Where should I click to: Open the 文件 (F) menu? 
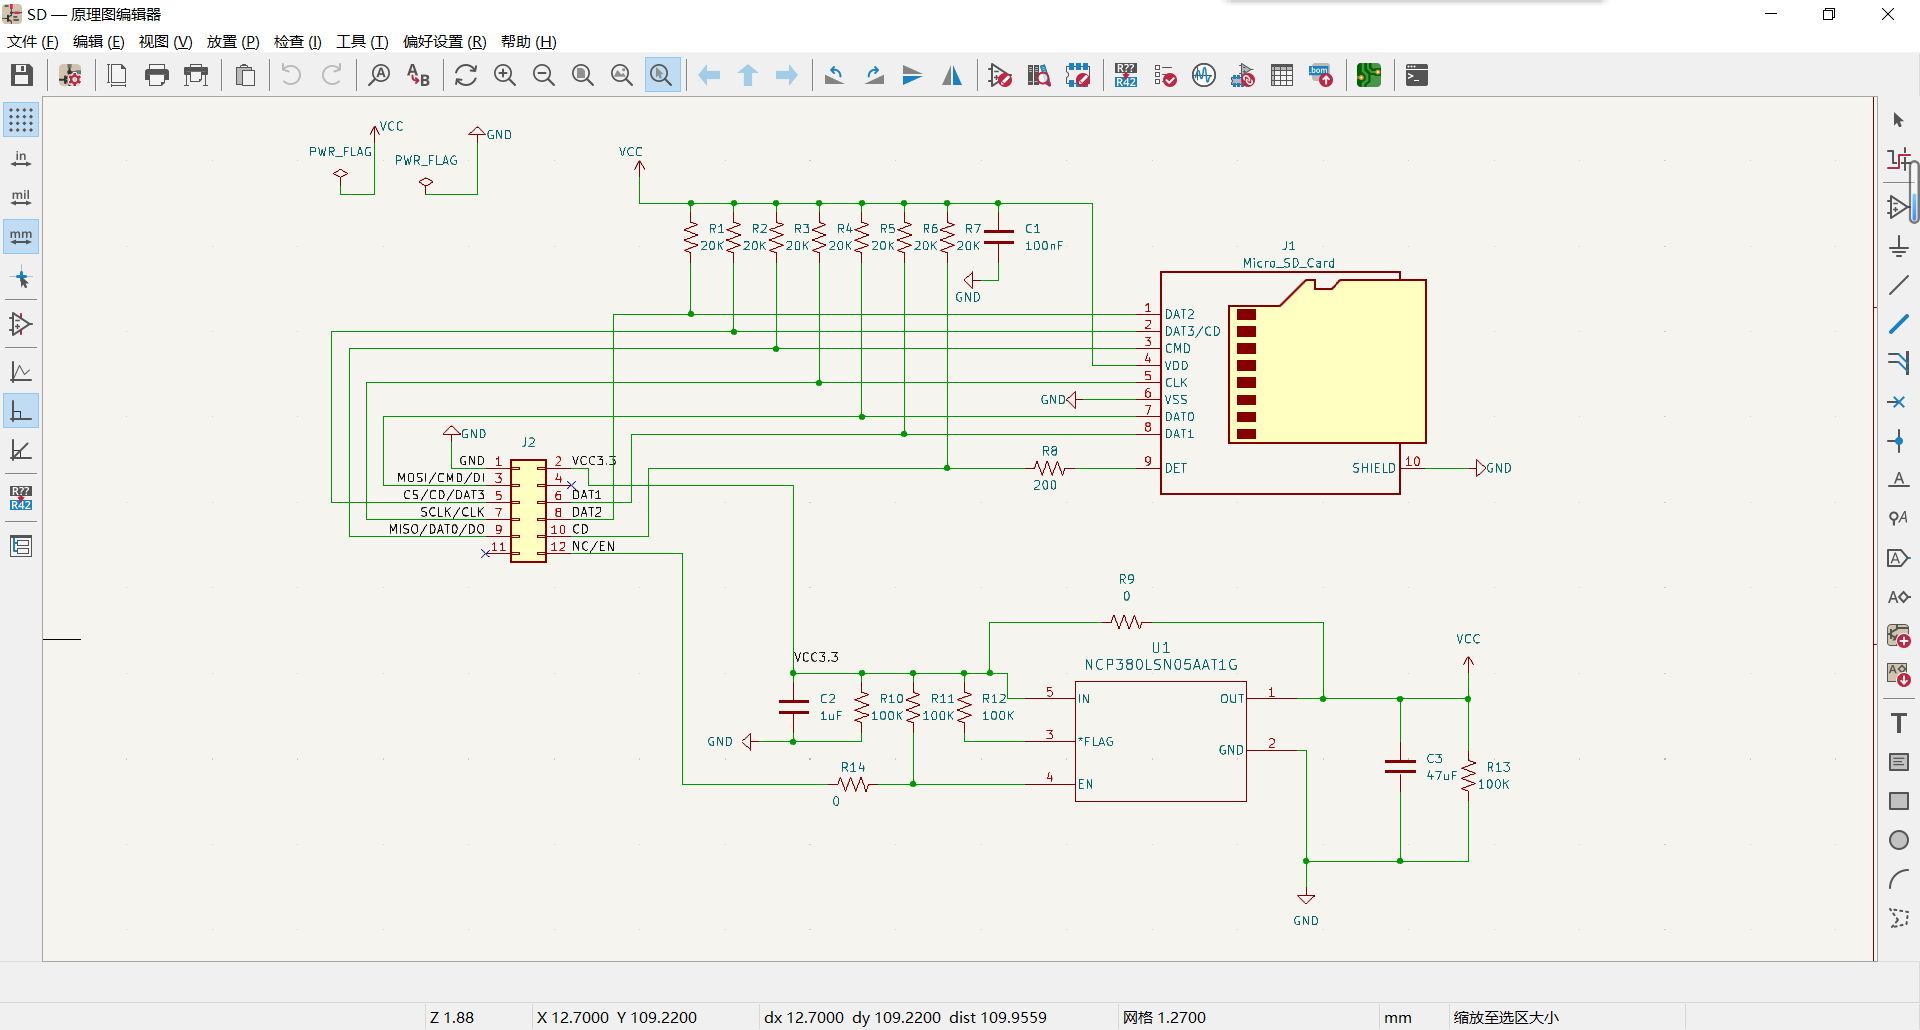(x=33, y=41)
